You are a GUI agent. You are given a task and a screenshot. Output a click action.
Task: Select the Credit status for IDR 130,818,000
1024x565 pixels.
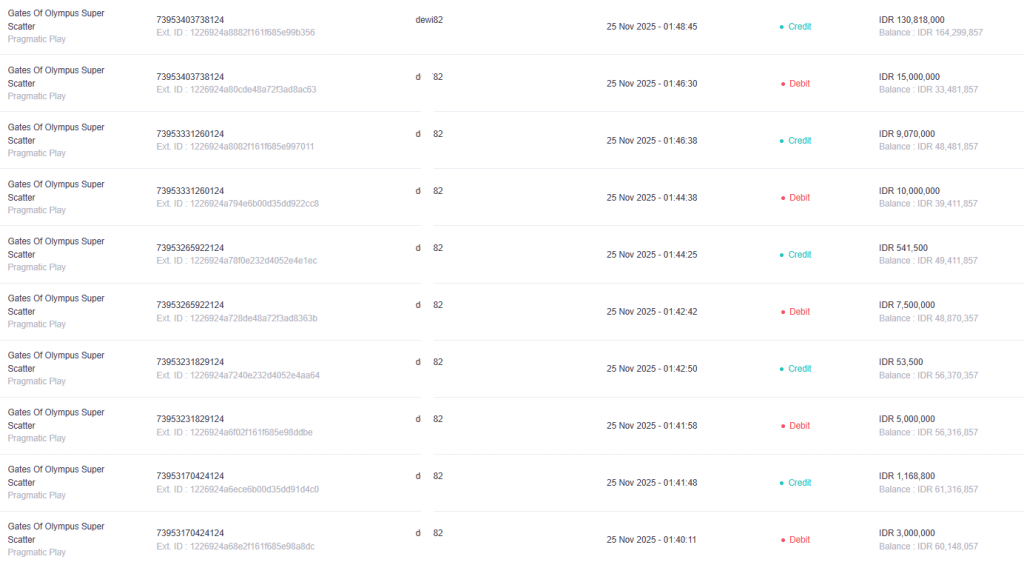tap(799, 27)
